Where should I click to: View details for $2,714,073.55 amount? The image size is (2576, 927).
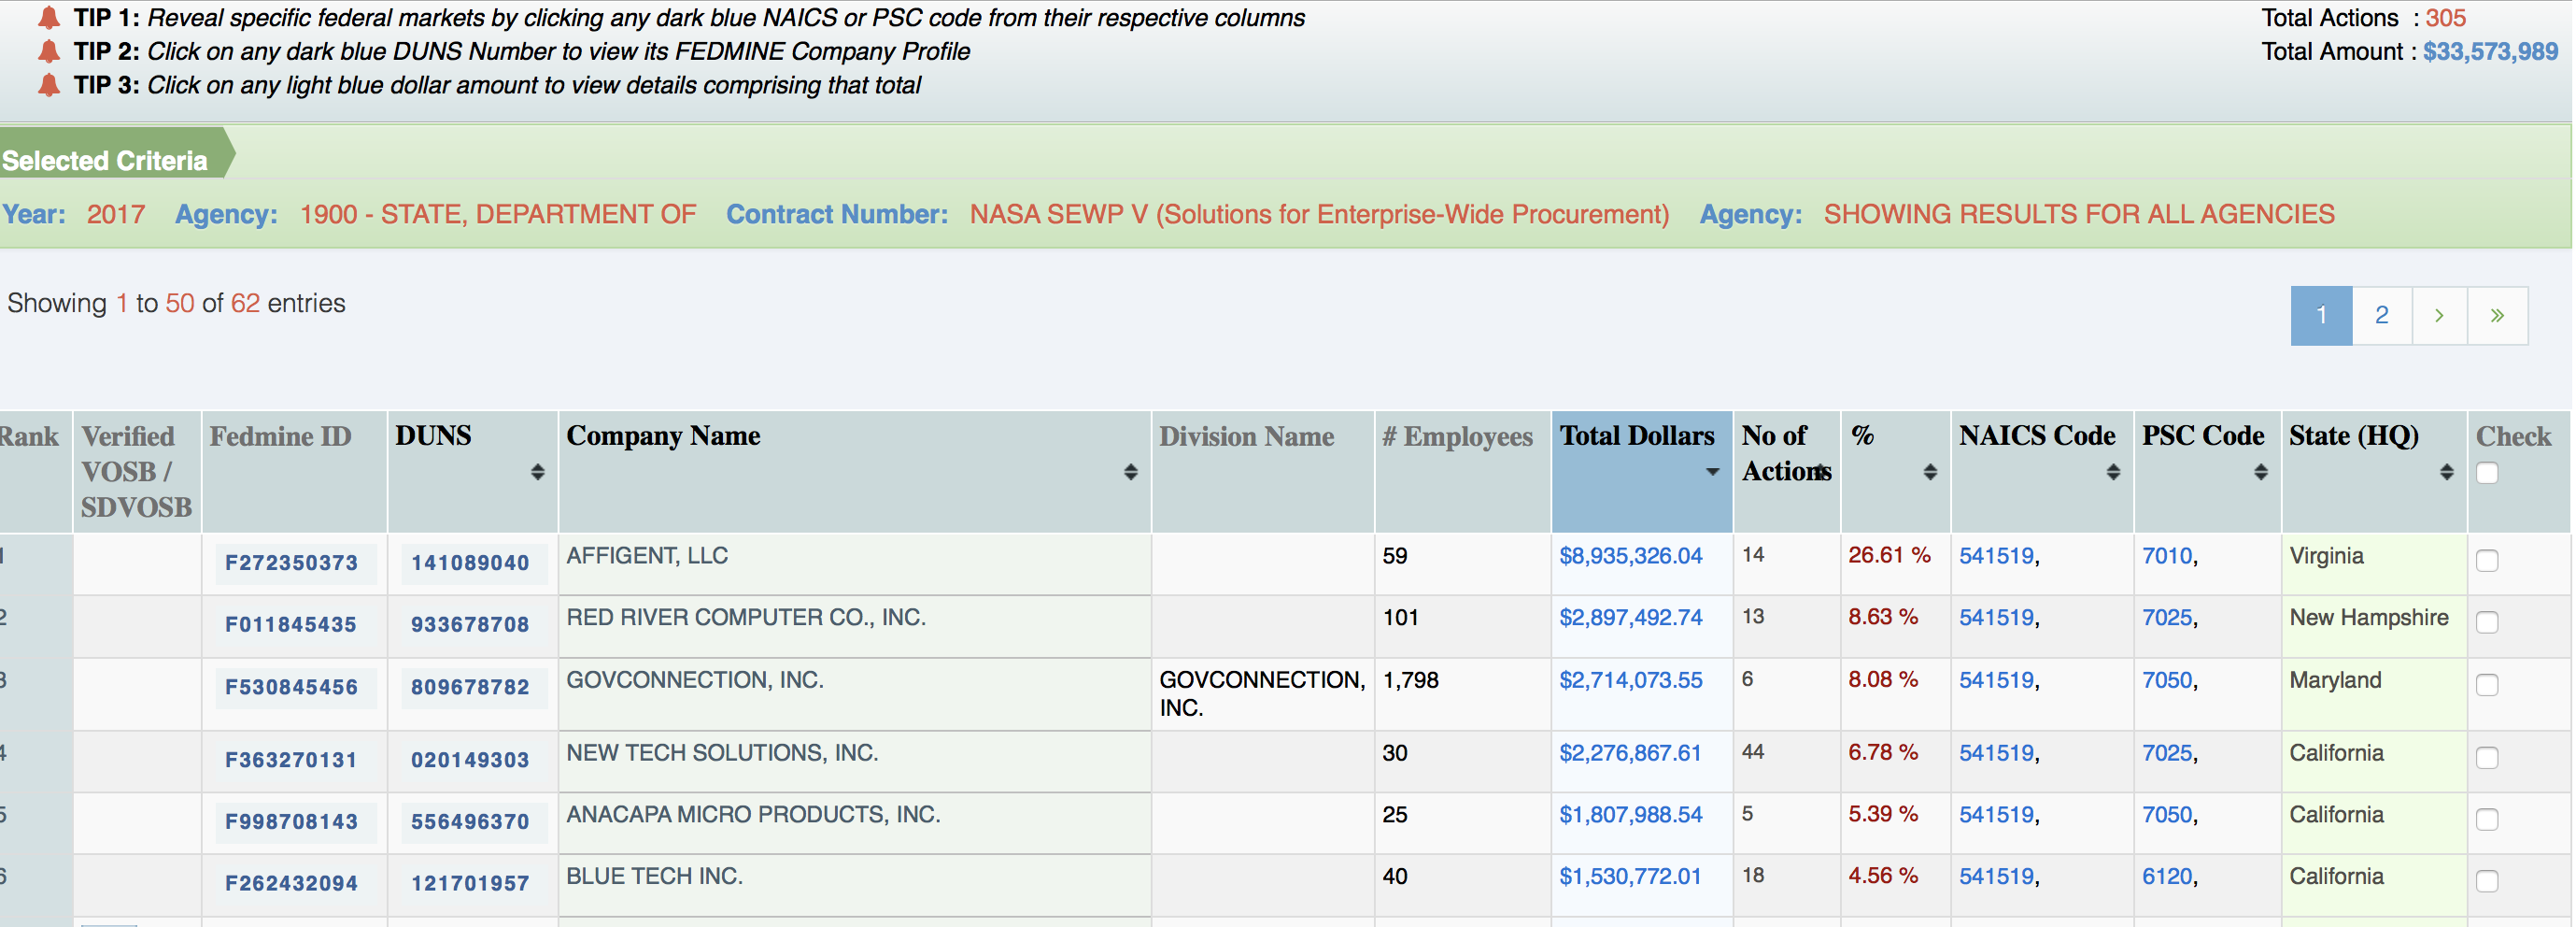point(1630,681)
